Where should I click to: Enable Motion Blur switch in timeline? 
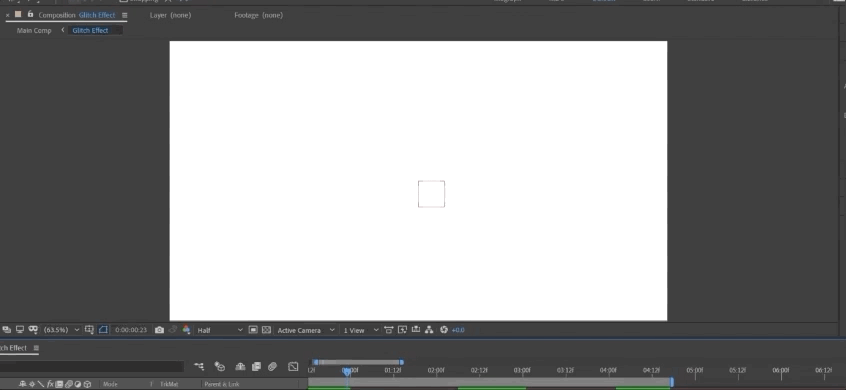[x=272, y=367]
